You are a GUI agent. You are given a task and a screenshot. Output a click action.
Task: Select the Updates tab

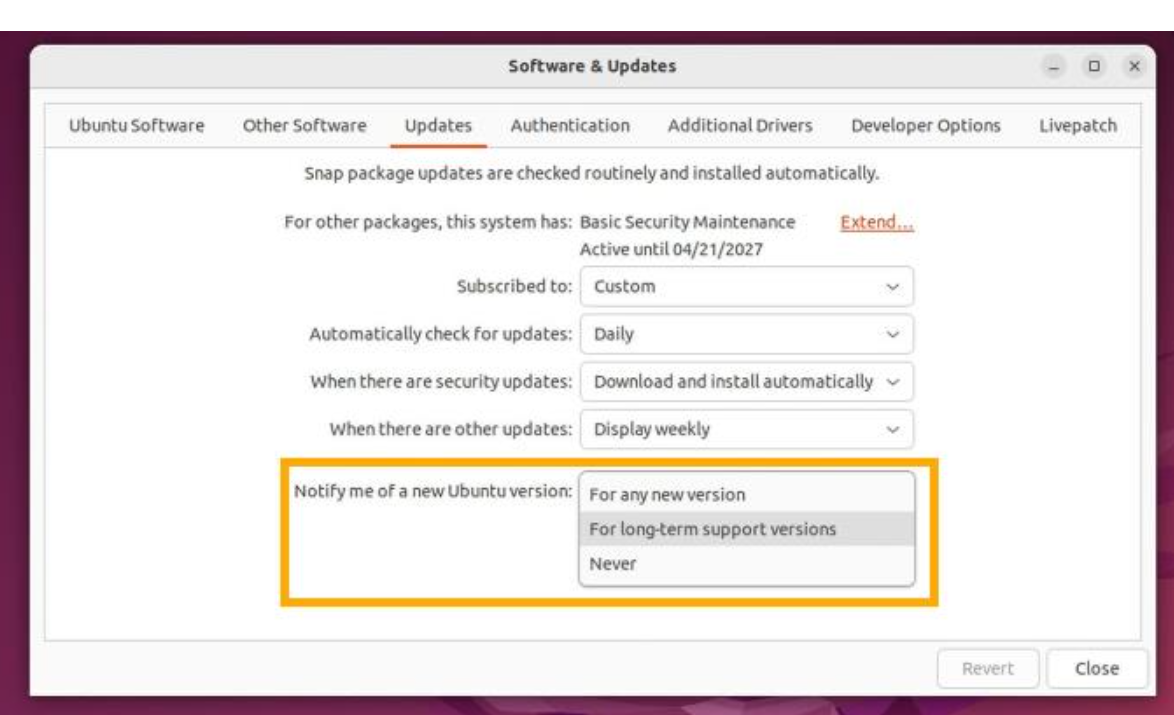click(438, 126)
